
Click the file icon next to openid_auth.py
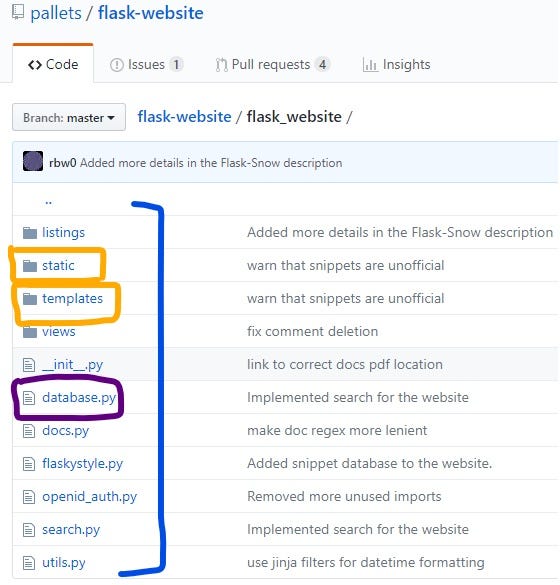[29, 497]
